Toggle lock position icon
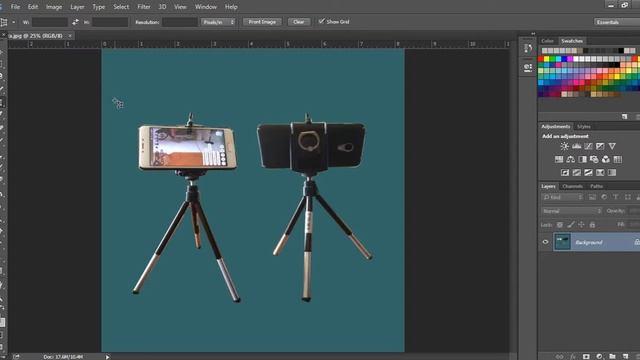Image resolution: width=640 pixels, height=360 pixels. 581,225
